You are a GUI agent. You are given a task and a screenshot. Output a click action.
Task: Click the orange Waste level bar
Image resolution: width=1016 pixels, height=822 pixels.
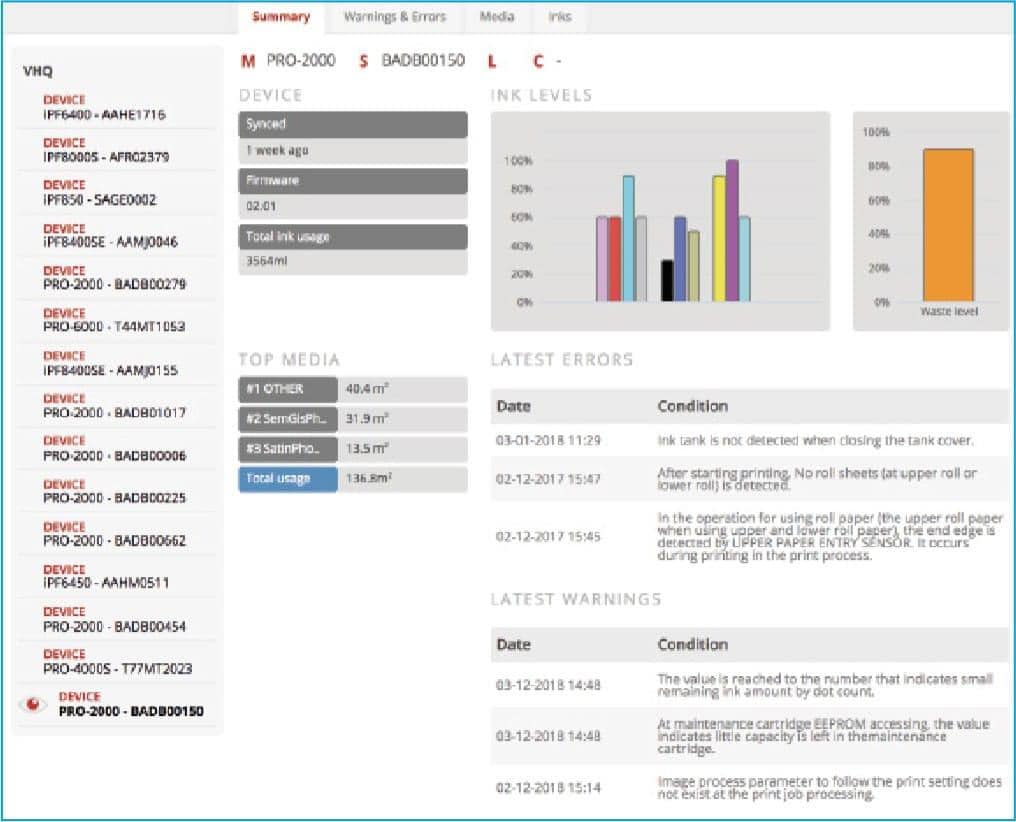(x=948, y=225)
